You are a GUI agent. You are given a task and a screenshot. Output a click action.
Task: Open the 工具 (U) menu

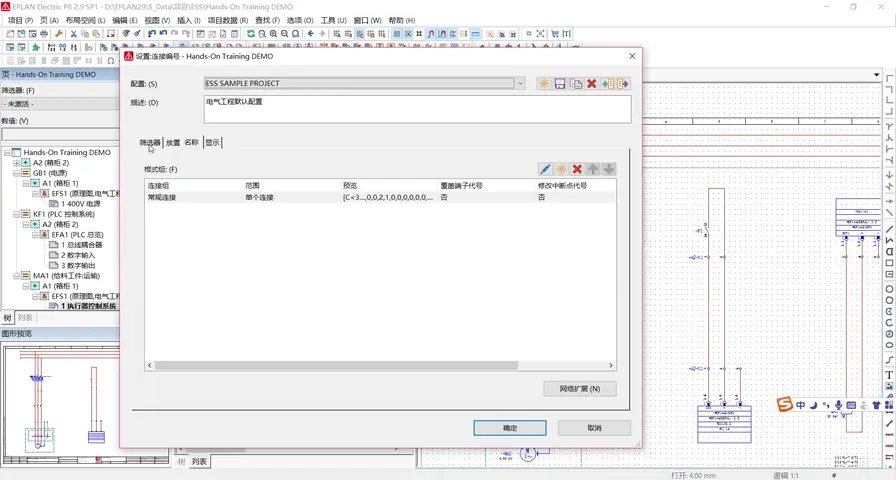[333, 20]
